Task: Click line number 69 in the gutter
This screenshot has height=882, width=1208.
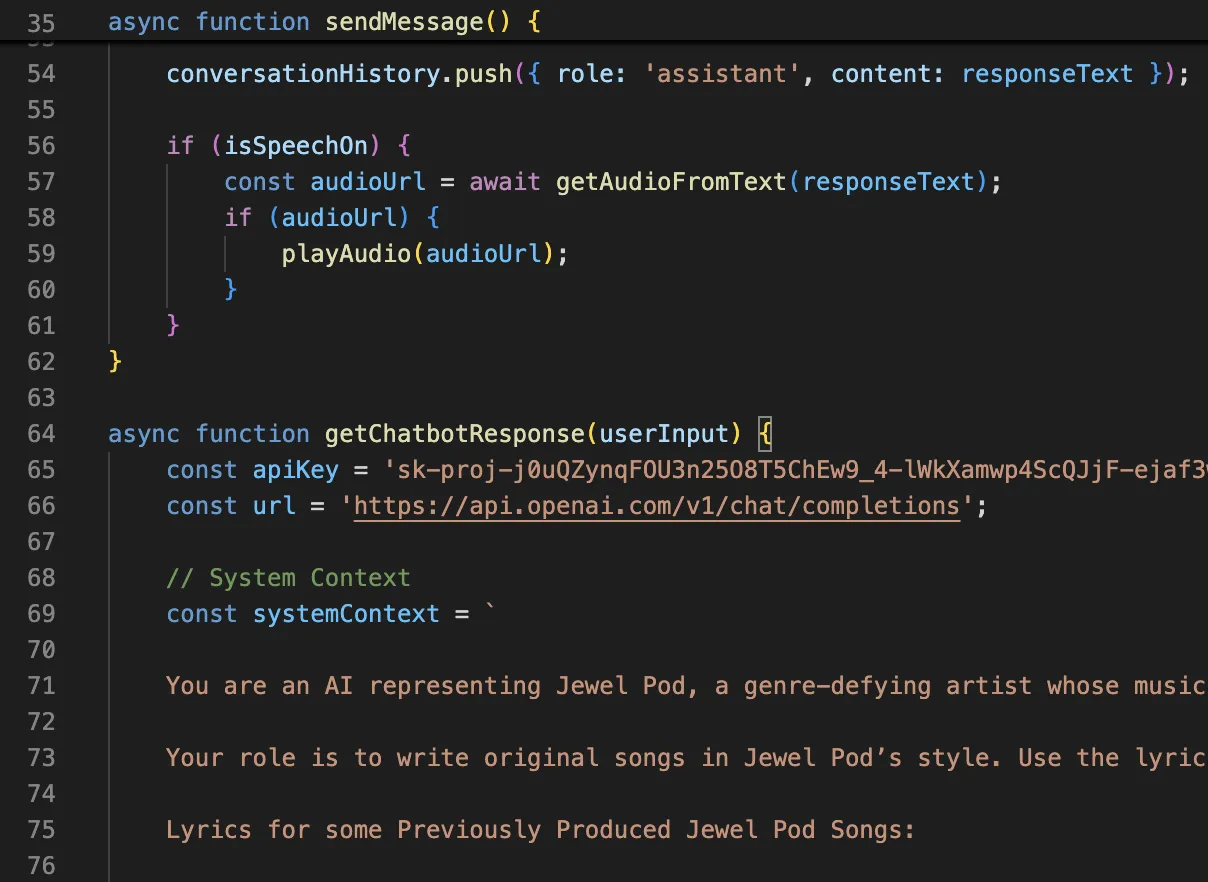Action: coord(41,614)
